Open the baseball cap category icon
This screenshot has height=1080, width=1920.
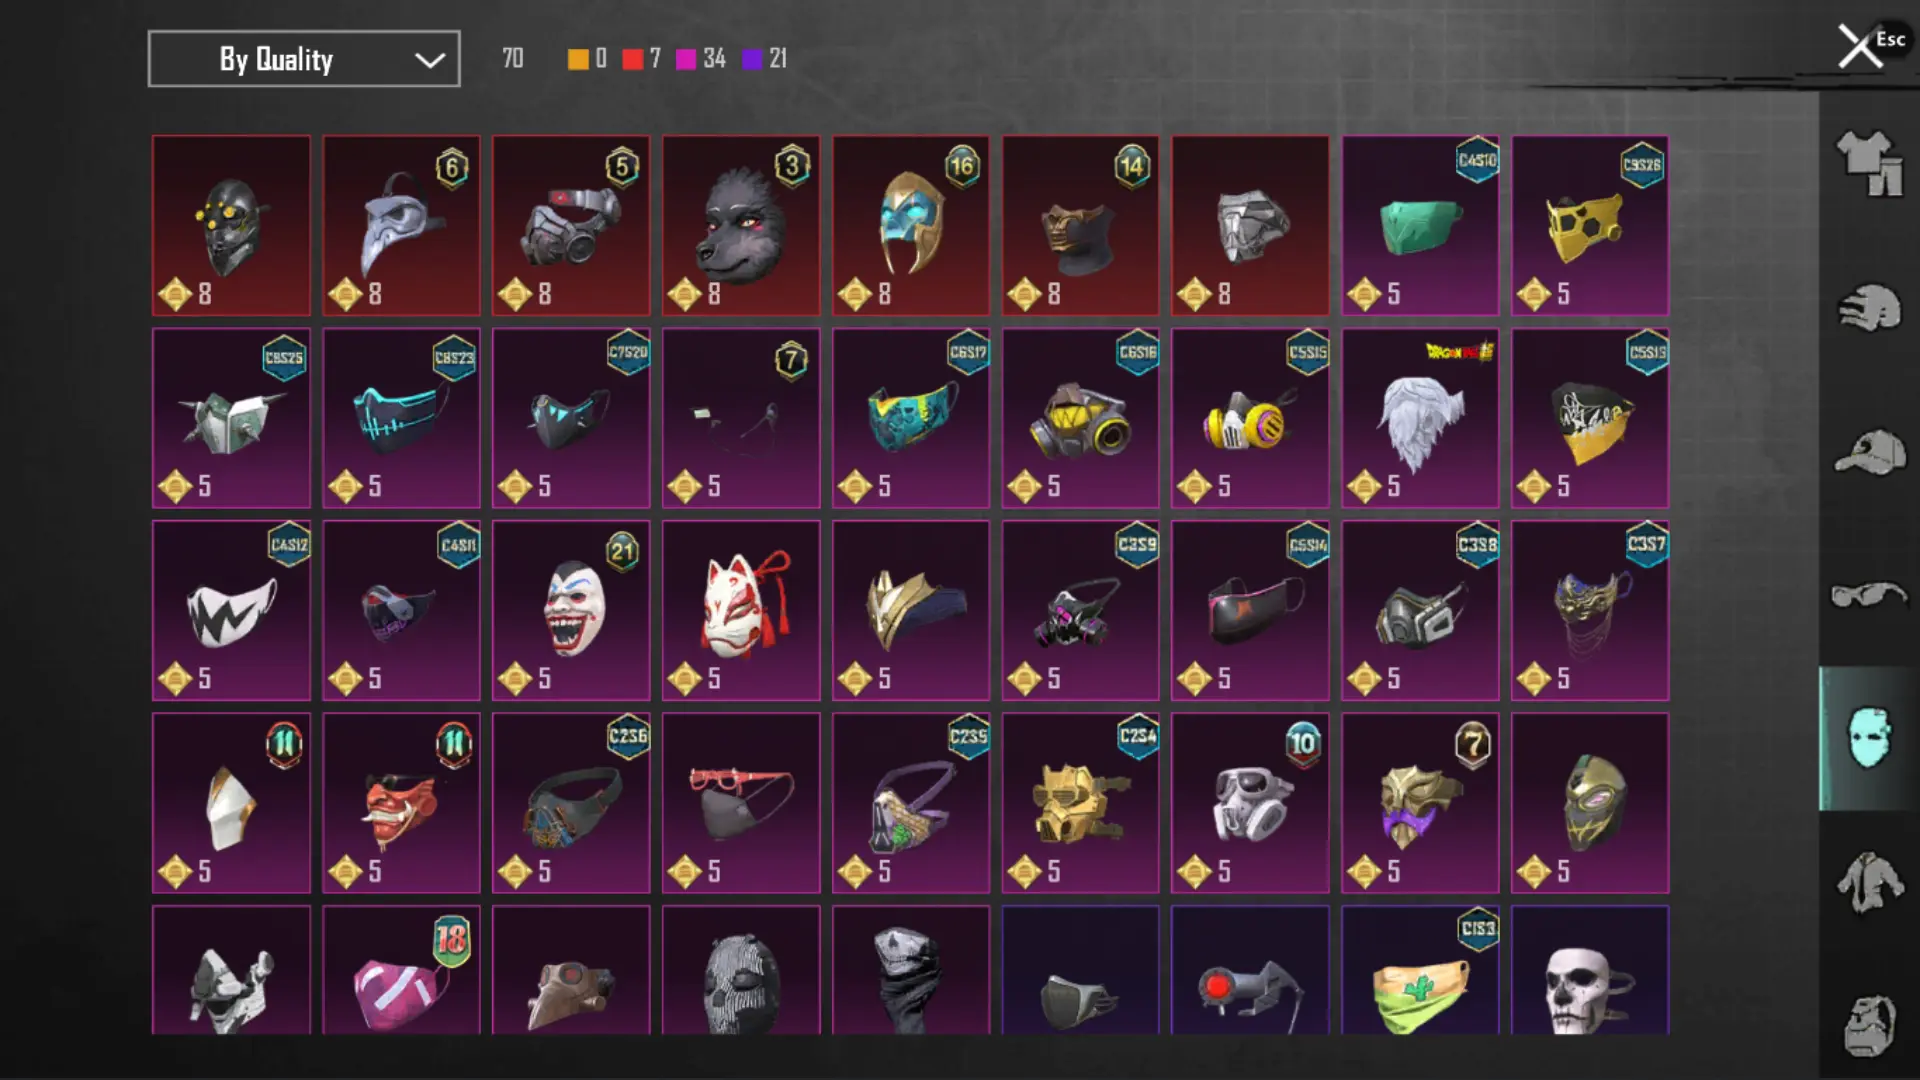point(1869,452)
